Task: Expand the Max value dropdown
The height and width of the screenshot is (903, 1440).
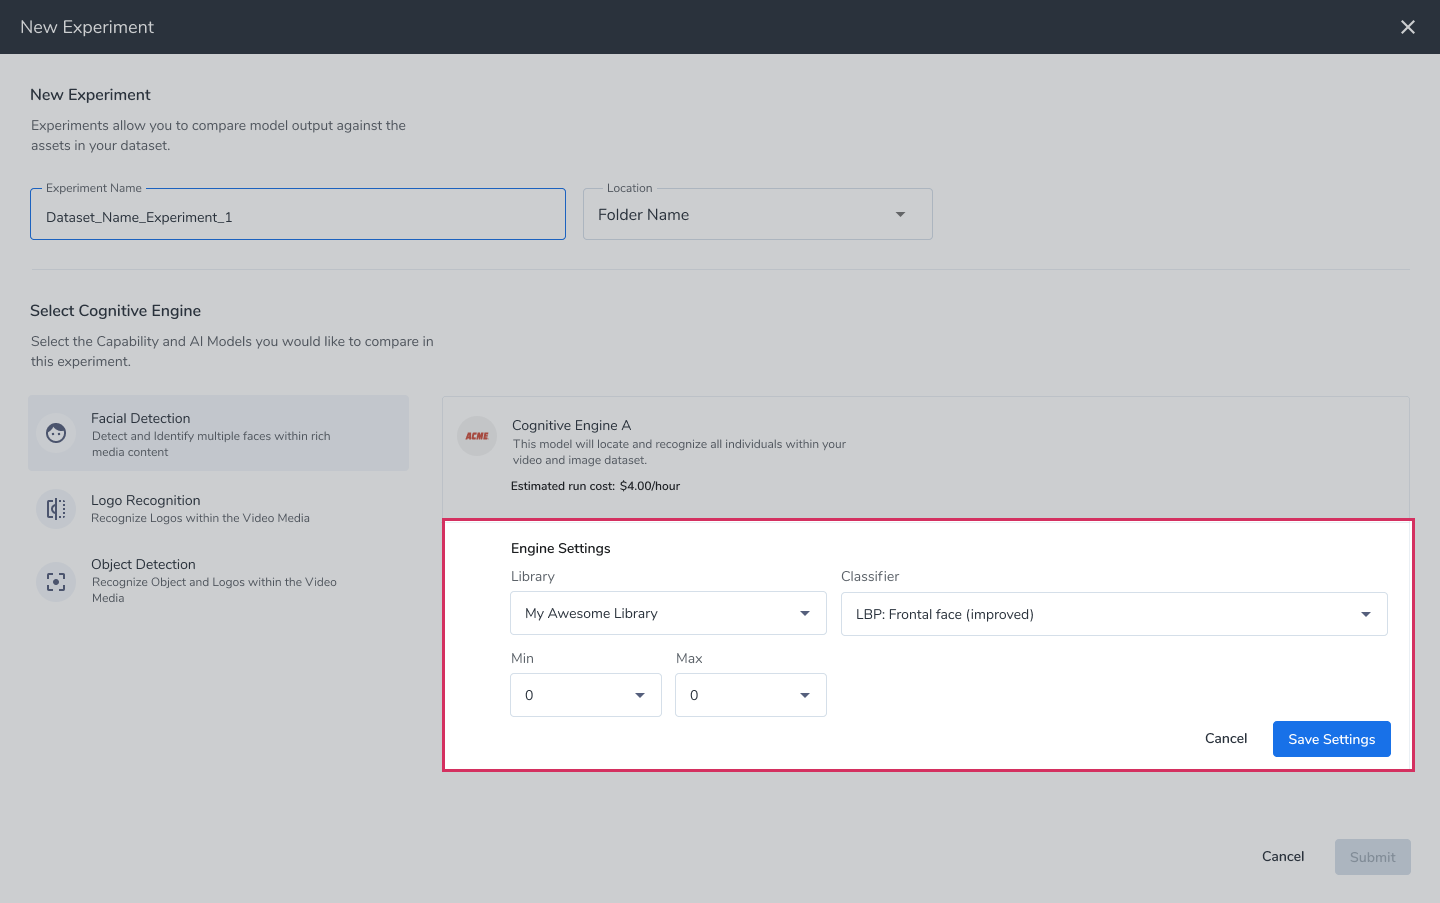Action: 751,695
